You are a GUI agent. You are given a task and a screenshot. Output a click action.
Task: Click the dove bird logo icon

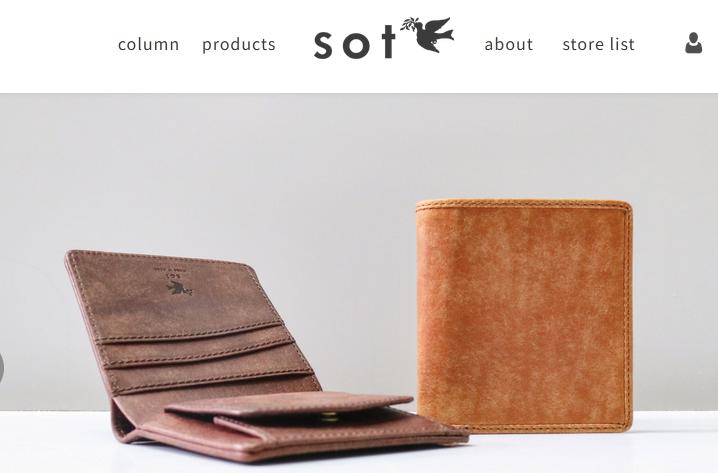428,34
